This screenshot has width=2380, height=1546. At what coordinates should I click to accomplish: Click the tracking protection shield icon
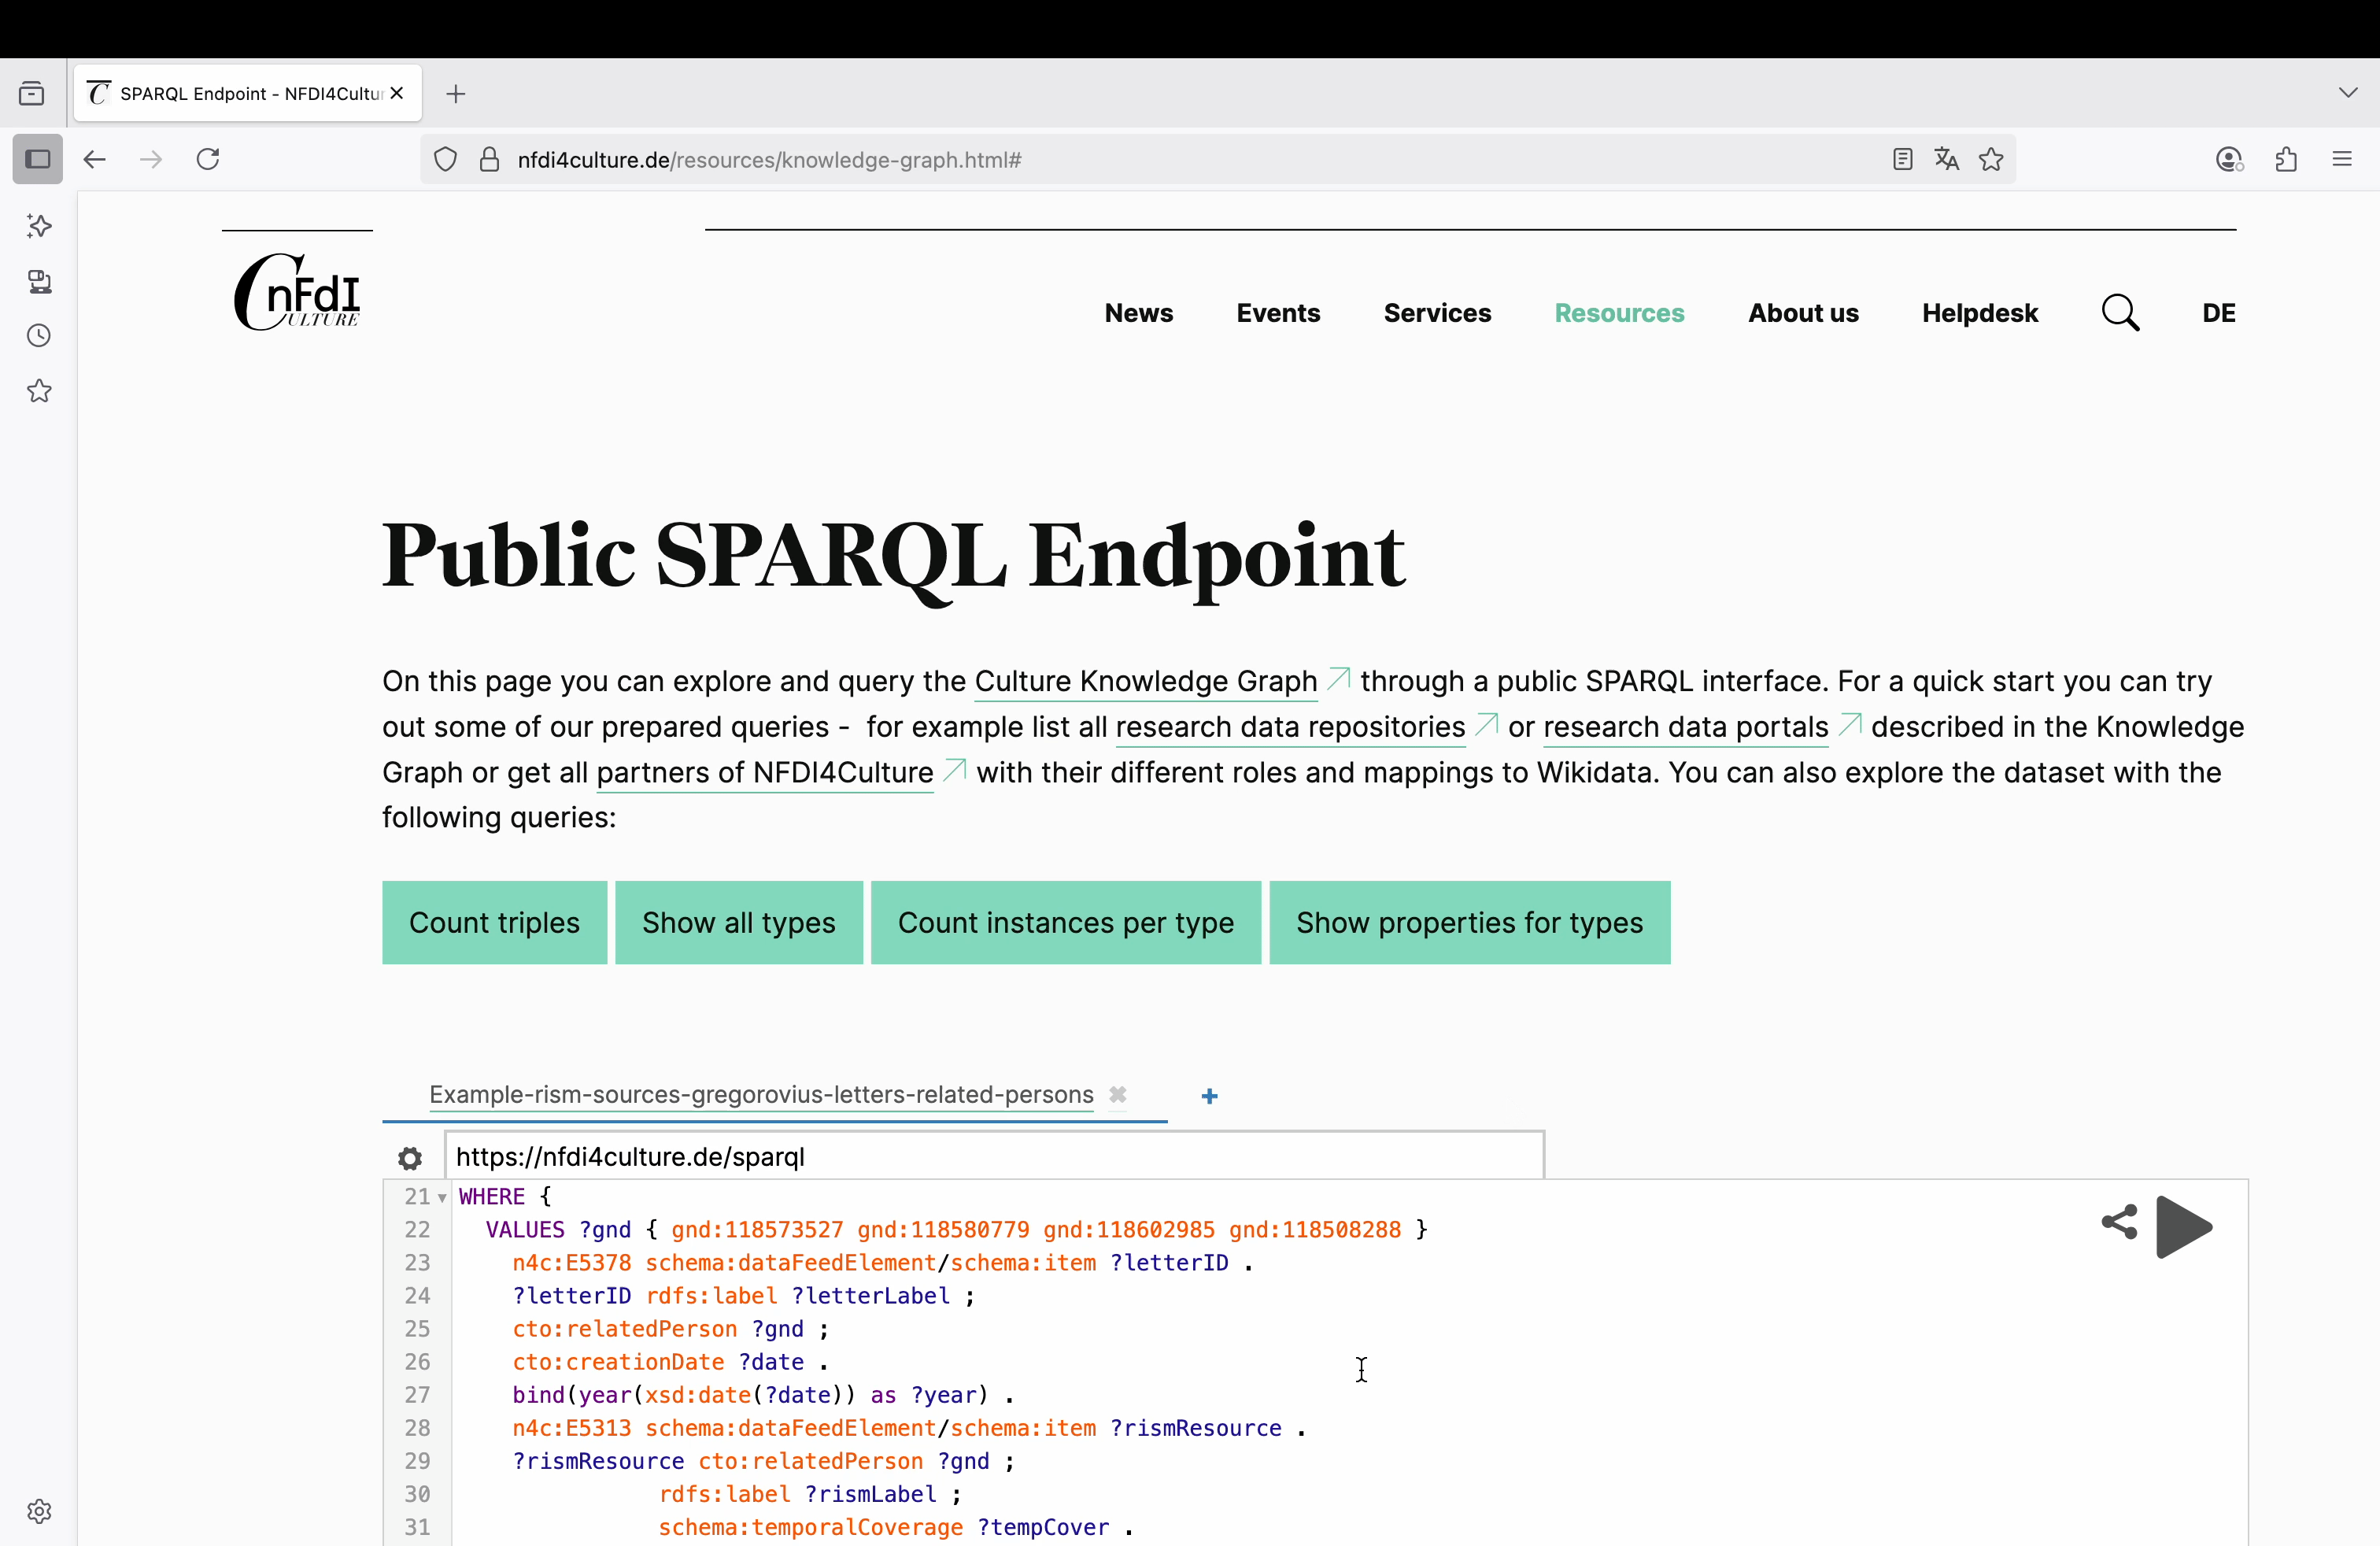446,159
